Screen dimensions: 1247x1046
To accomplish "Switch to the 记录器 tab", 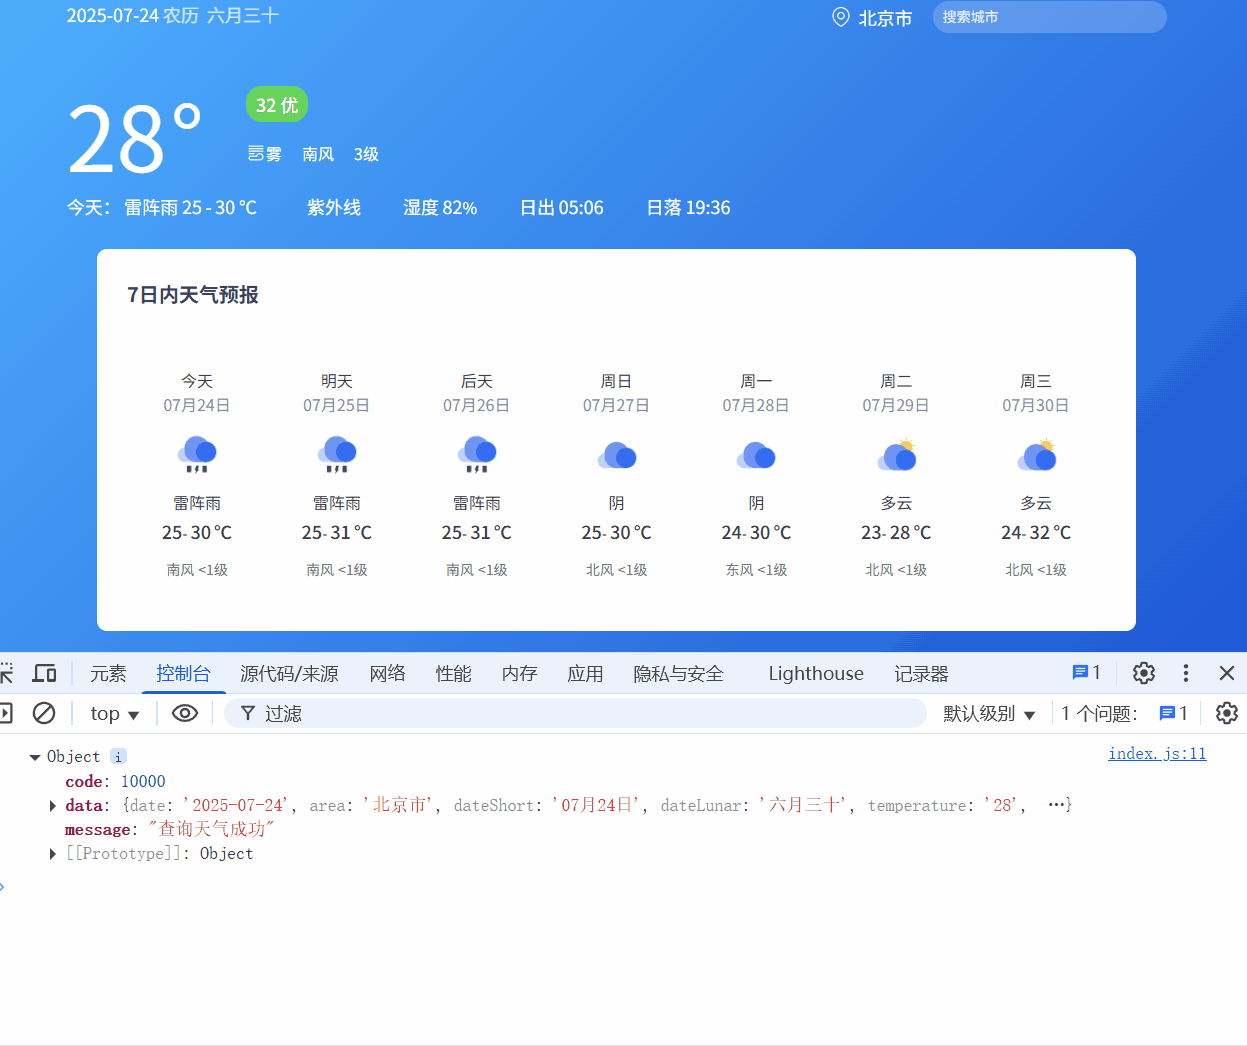I will [x=921, y=674].
